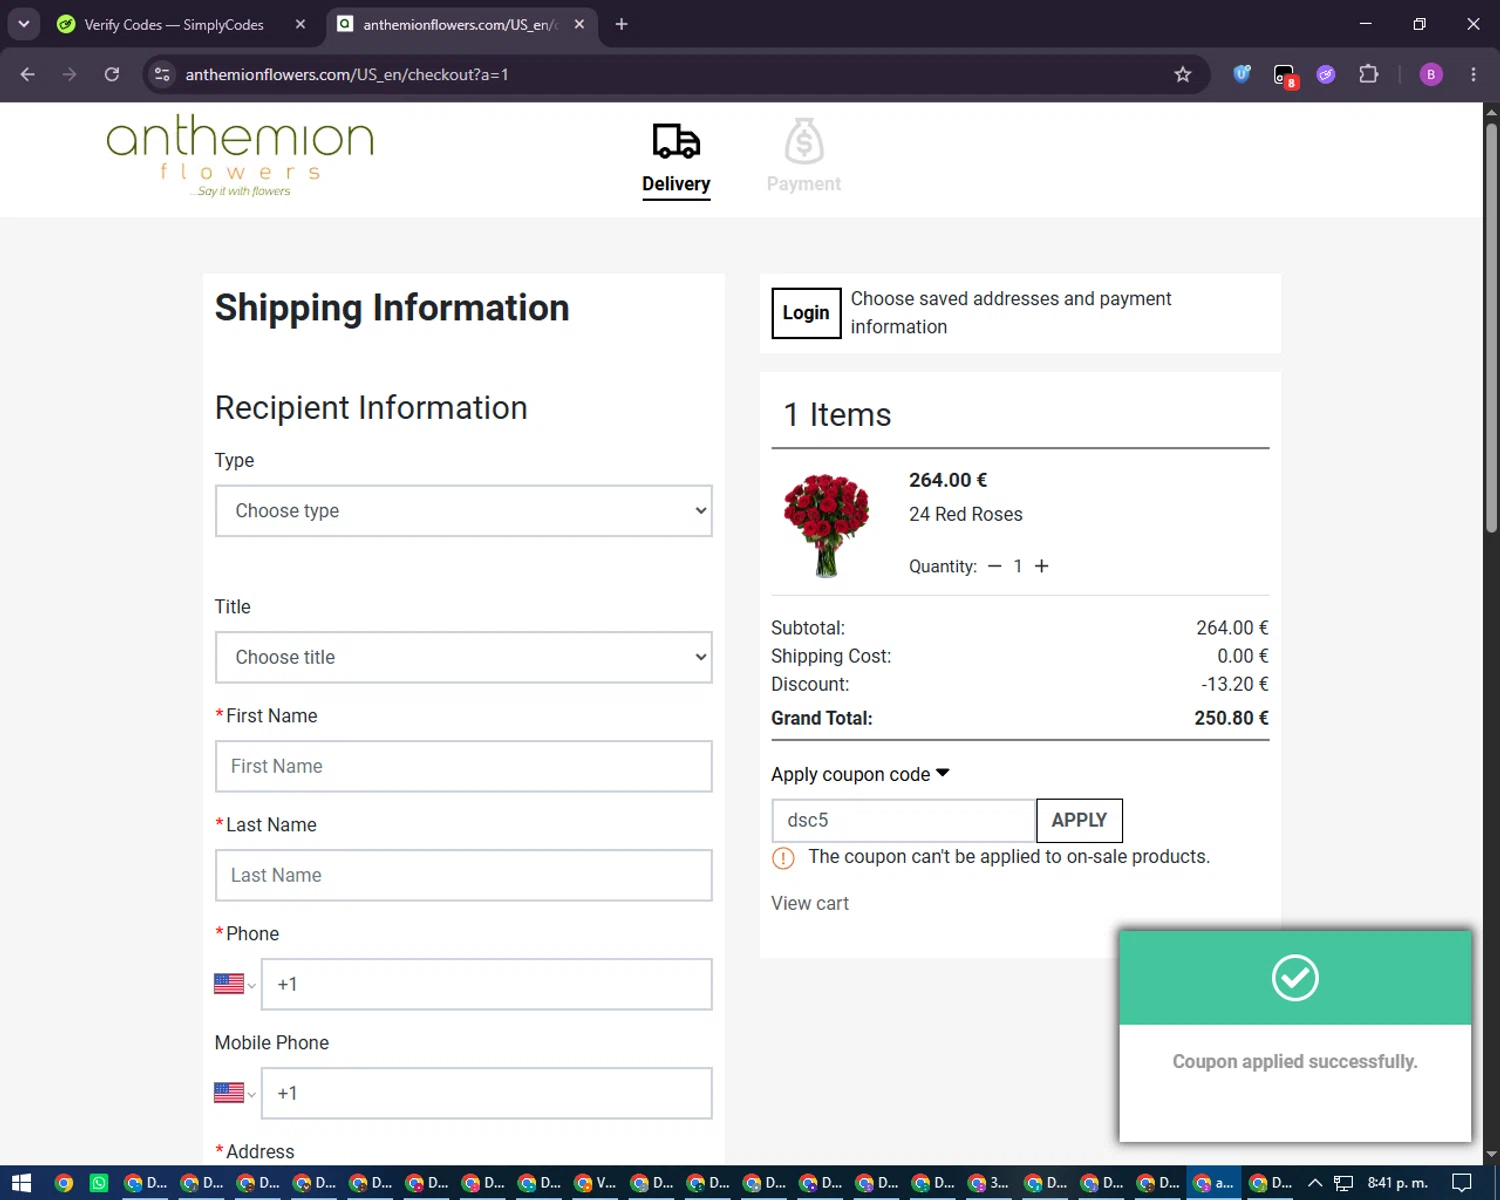View site information icon in address bar
1500x1200 pixels.
(x=162, y=74)
